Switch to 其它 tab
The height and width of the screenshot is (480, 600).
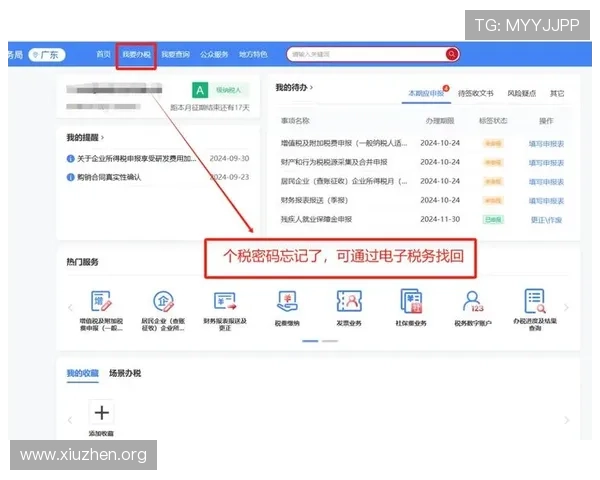coord(557,93)
